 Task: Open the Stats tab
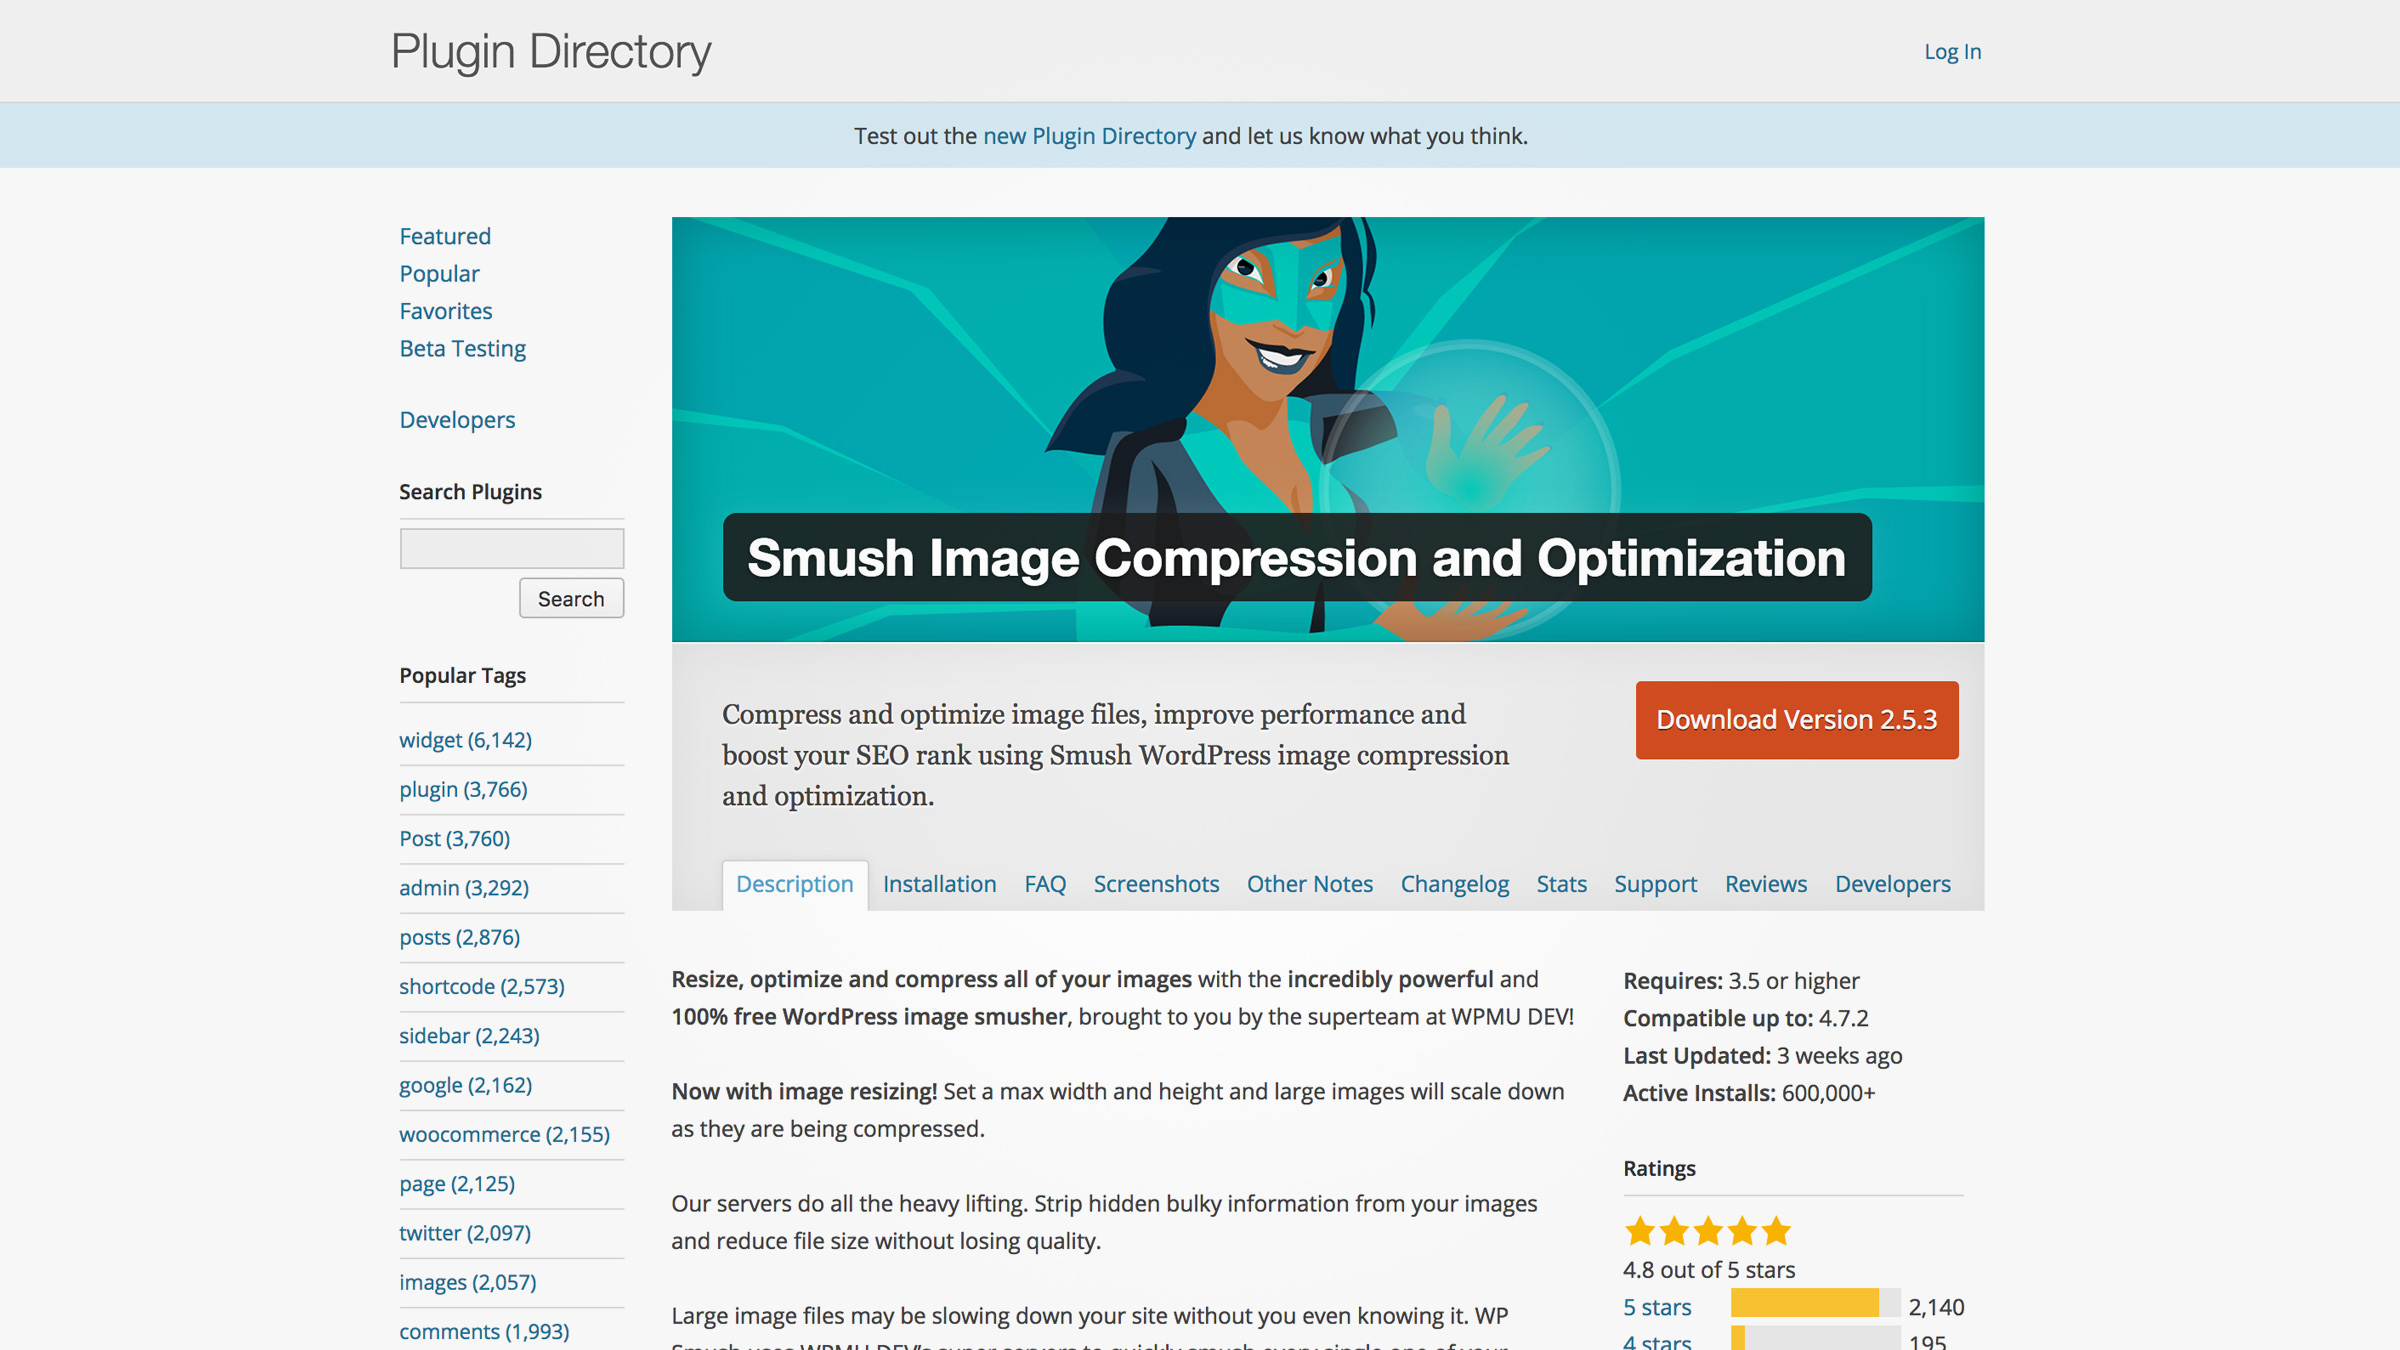click(x=1561, y=885)
